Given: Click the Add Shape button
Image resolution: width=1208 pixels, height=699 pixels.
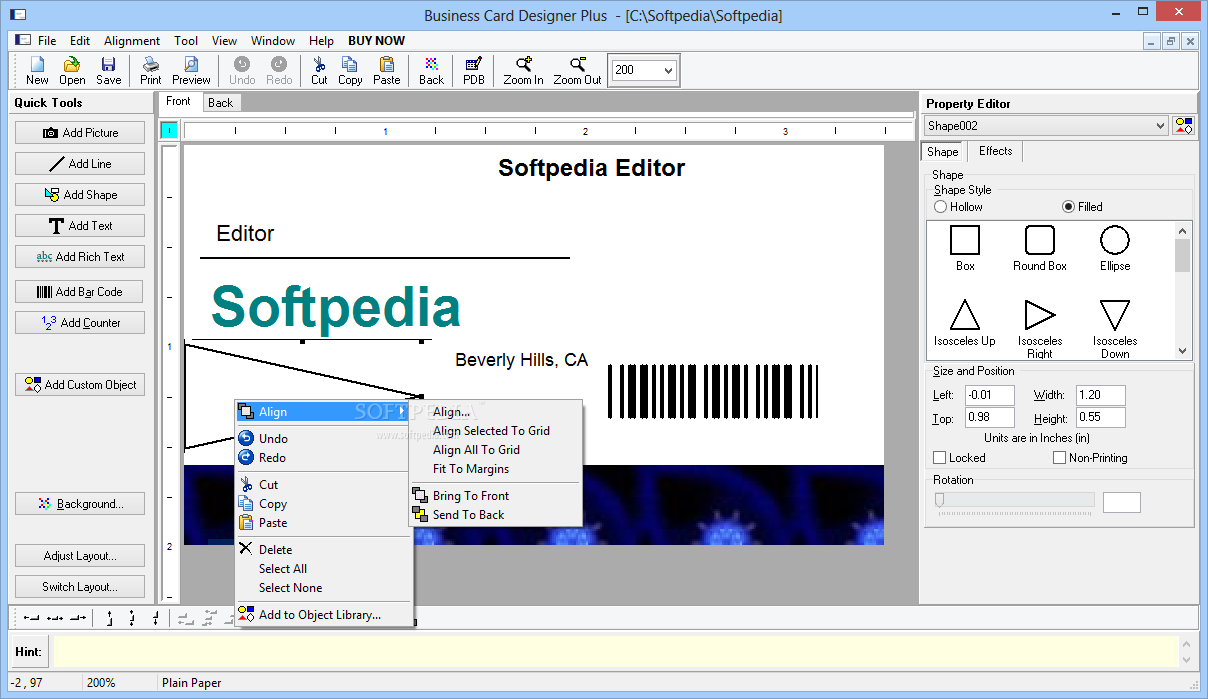Looking at the screenshot, I should pos(80,195).
